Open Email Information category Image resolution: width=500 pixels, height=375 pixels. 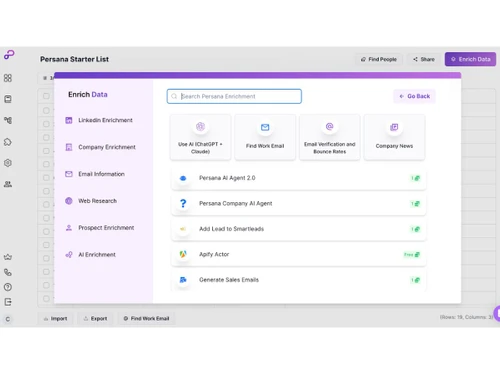[95, 174]
